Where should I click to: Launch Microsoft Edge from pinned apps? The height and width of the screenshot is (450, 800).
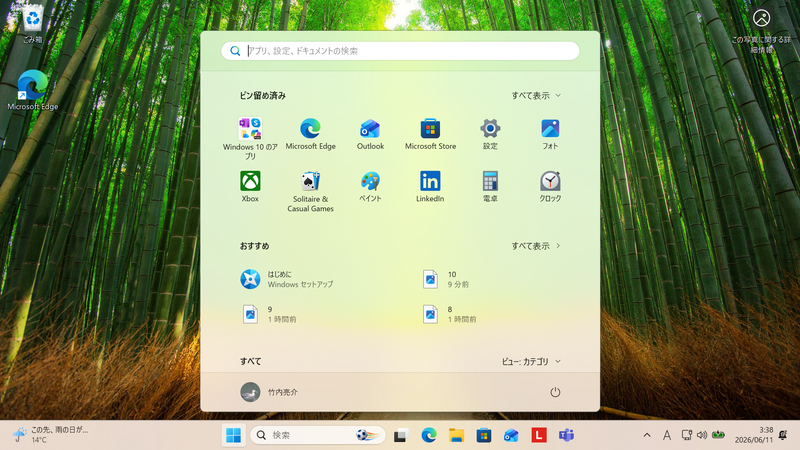pos(310,134)
